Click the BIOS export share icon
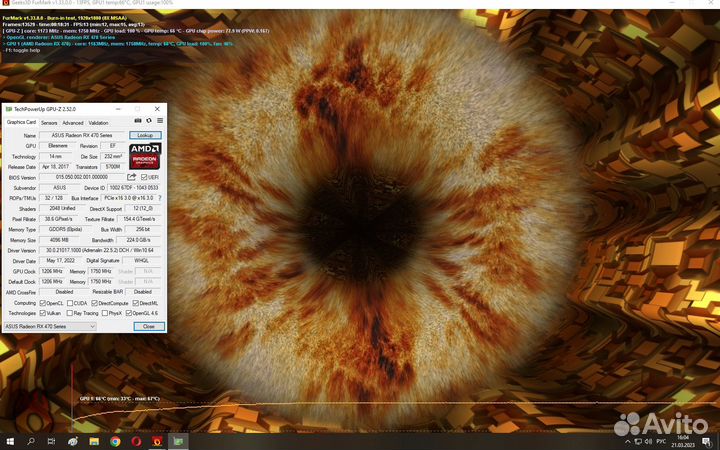The height and width of the screenshot is (450, 720). click(131, 177)
